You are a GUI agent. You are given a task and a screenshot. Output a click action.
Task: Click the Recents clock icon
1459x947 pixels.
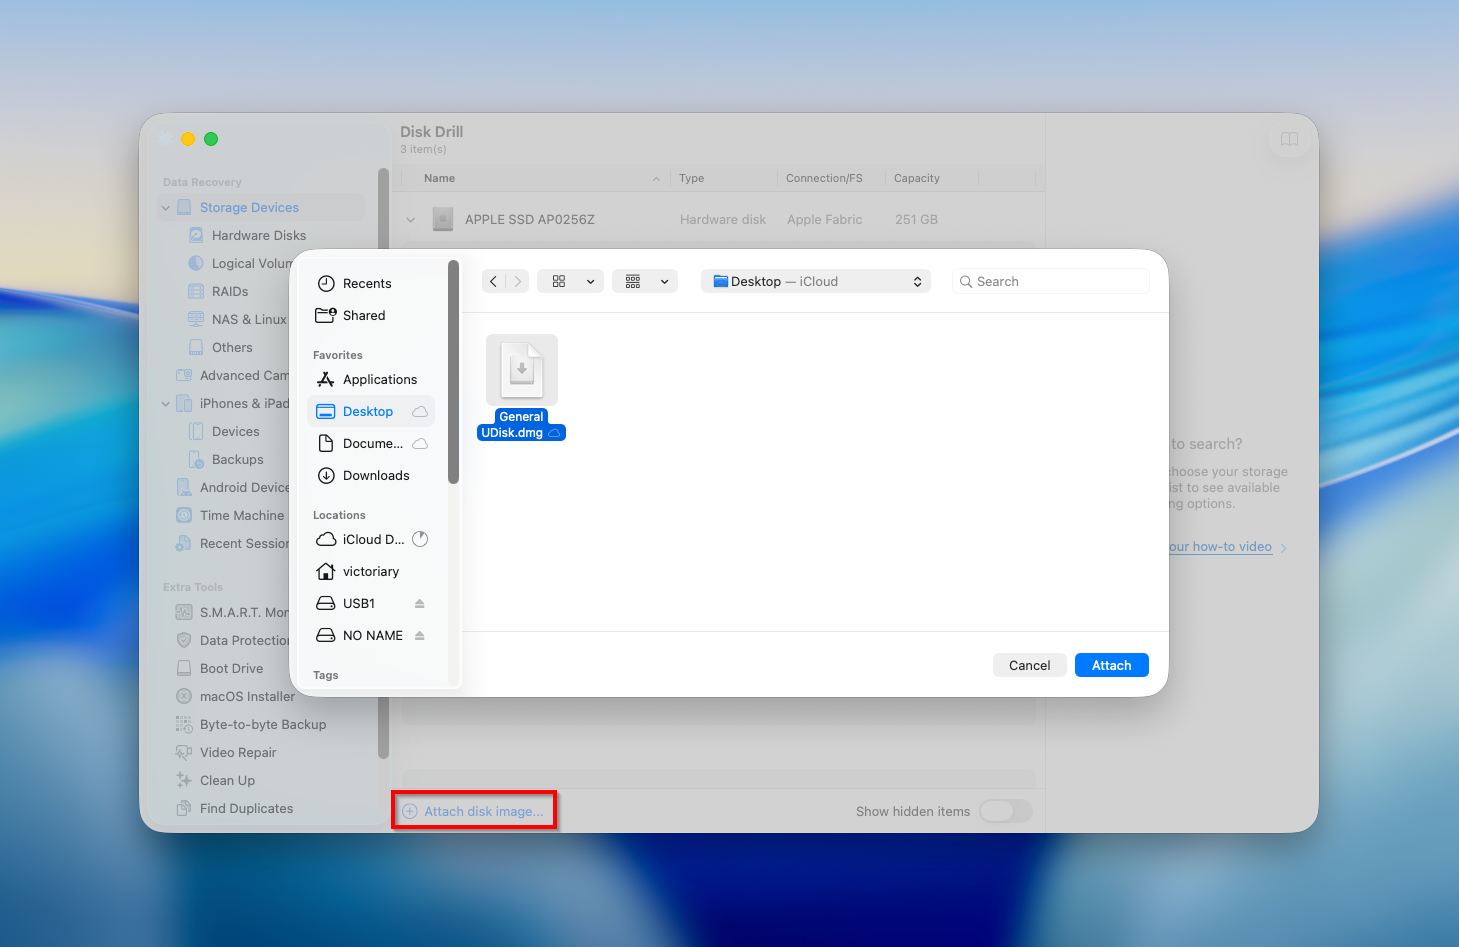pyautogui.click(x=326, y=283)
